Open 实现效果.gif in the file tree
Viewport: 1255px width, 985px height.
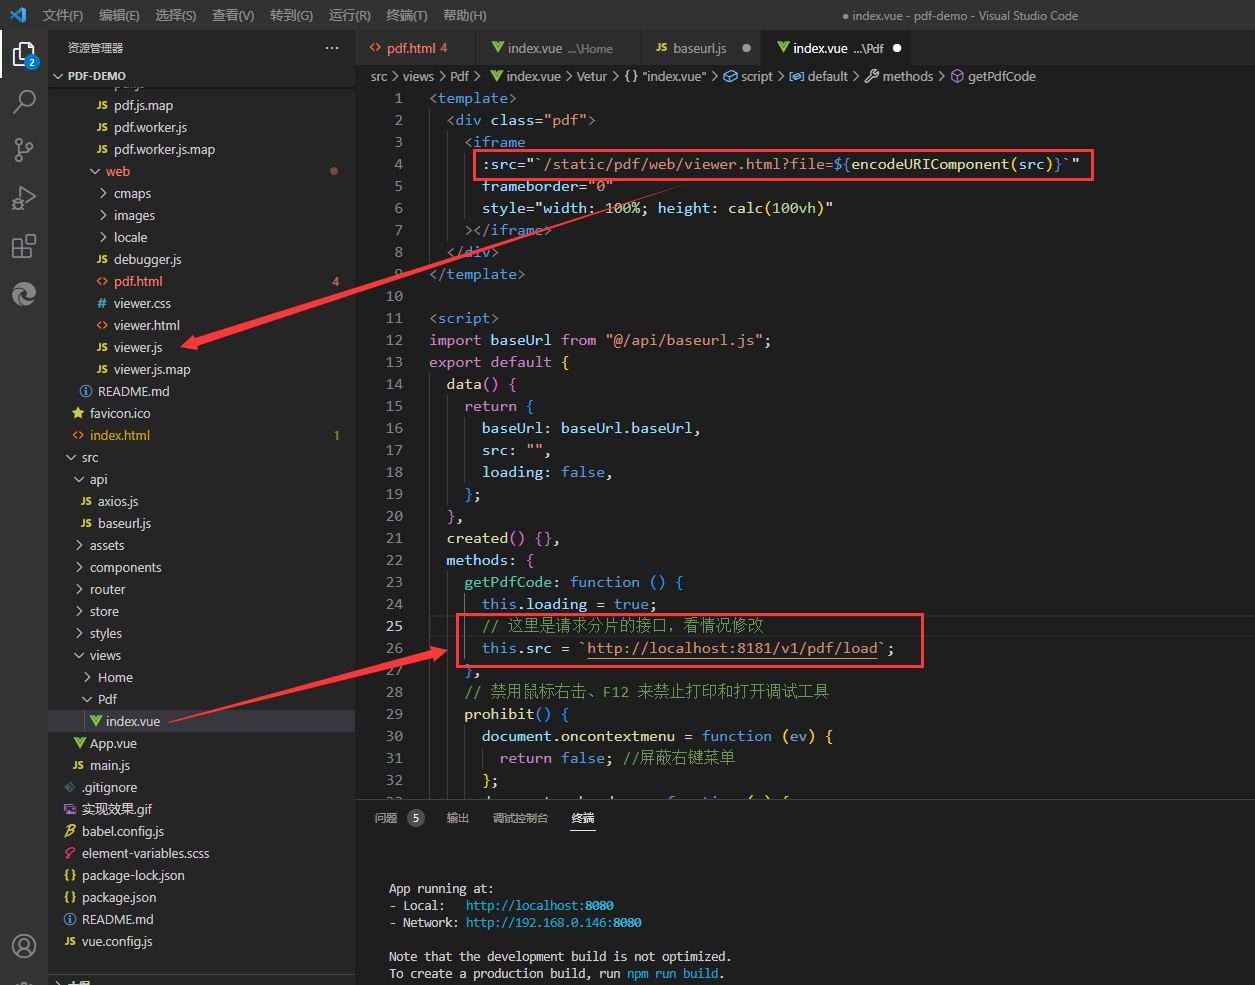[201, 809]
